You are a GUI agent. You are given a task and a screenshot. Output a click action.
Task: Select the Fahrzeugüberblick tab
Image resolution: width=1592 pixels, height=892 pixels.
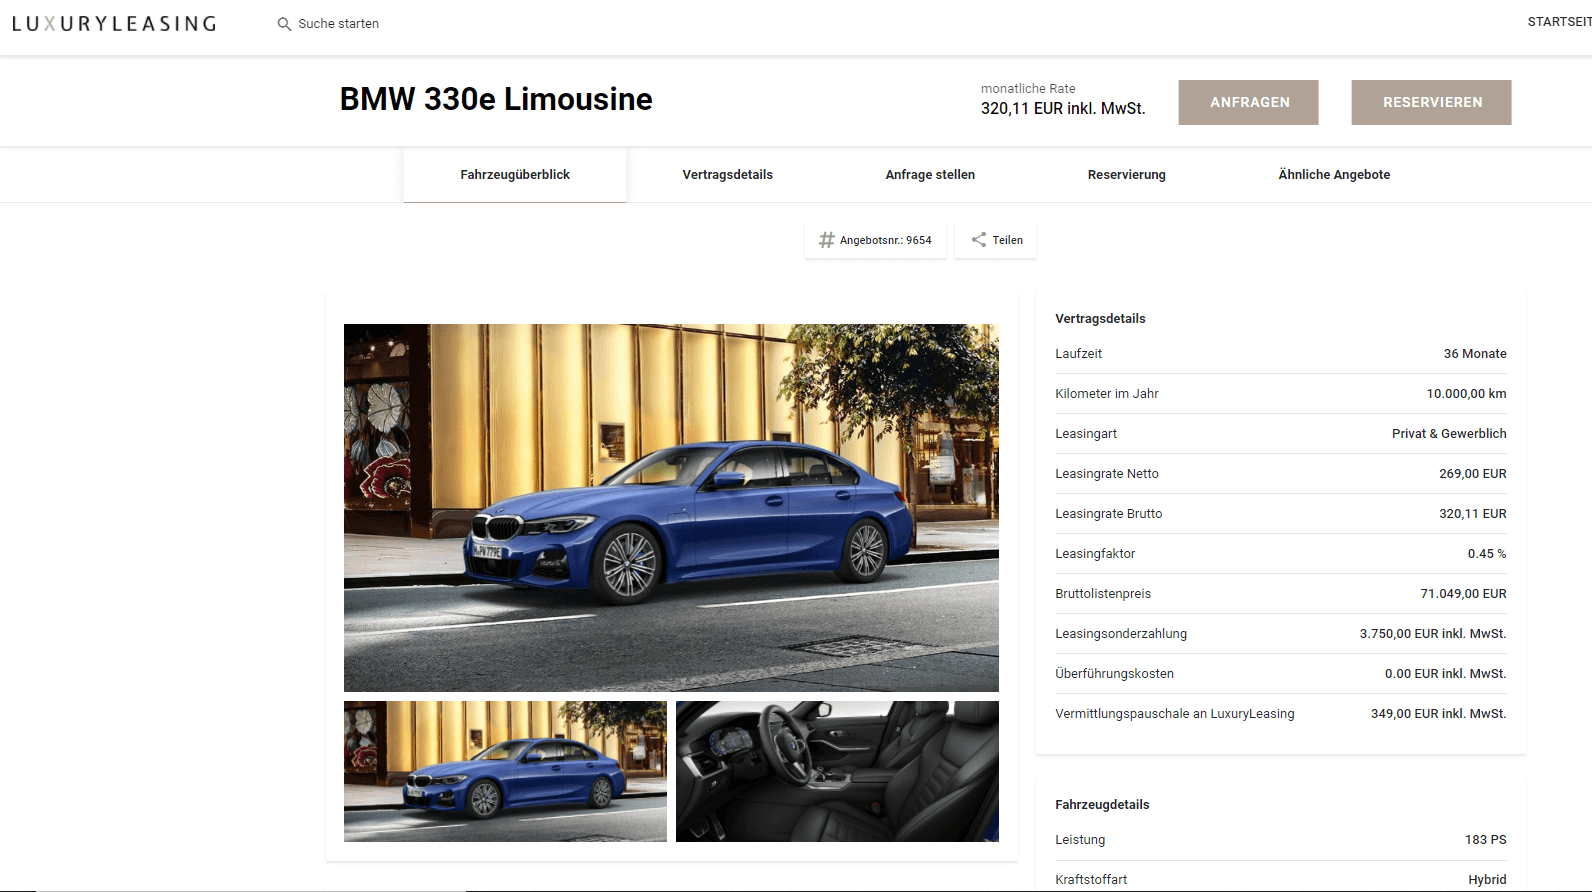tap(515, 175)
